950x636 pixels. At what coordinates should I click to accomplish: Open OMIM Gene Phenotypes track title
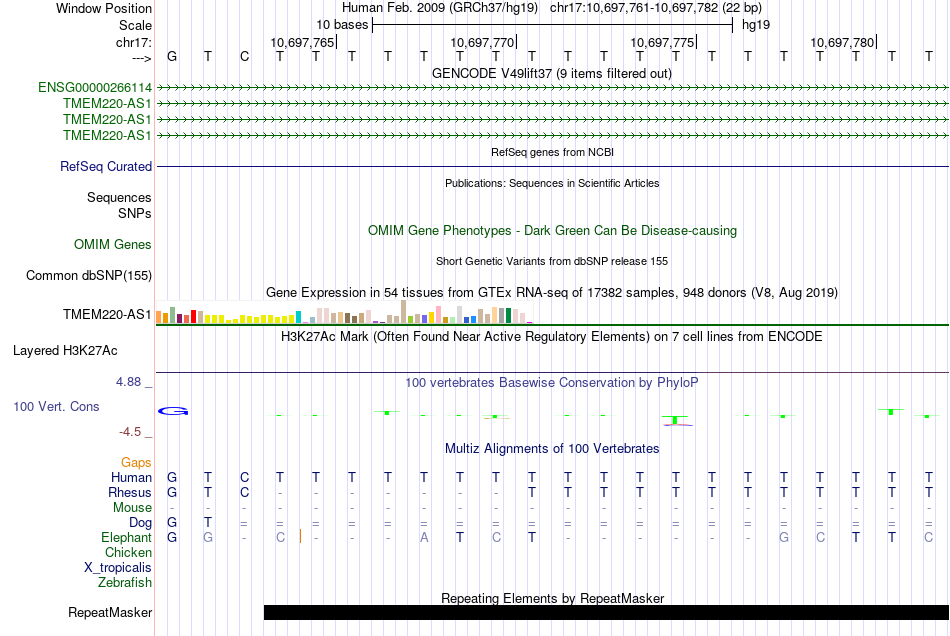(552, 231)
